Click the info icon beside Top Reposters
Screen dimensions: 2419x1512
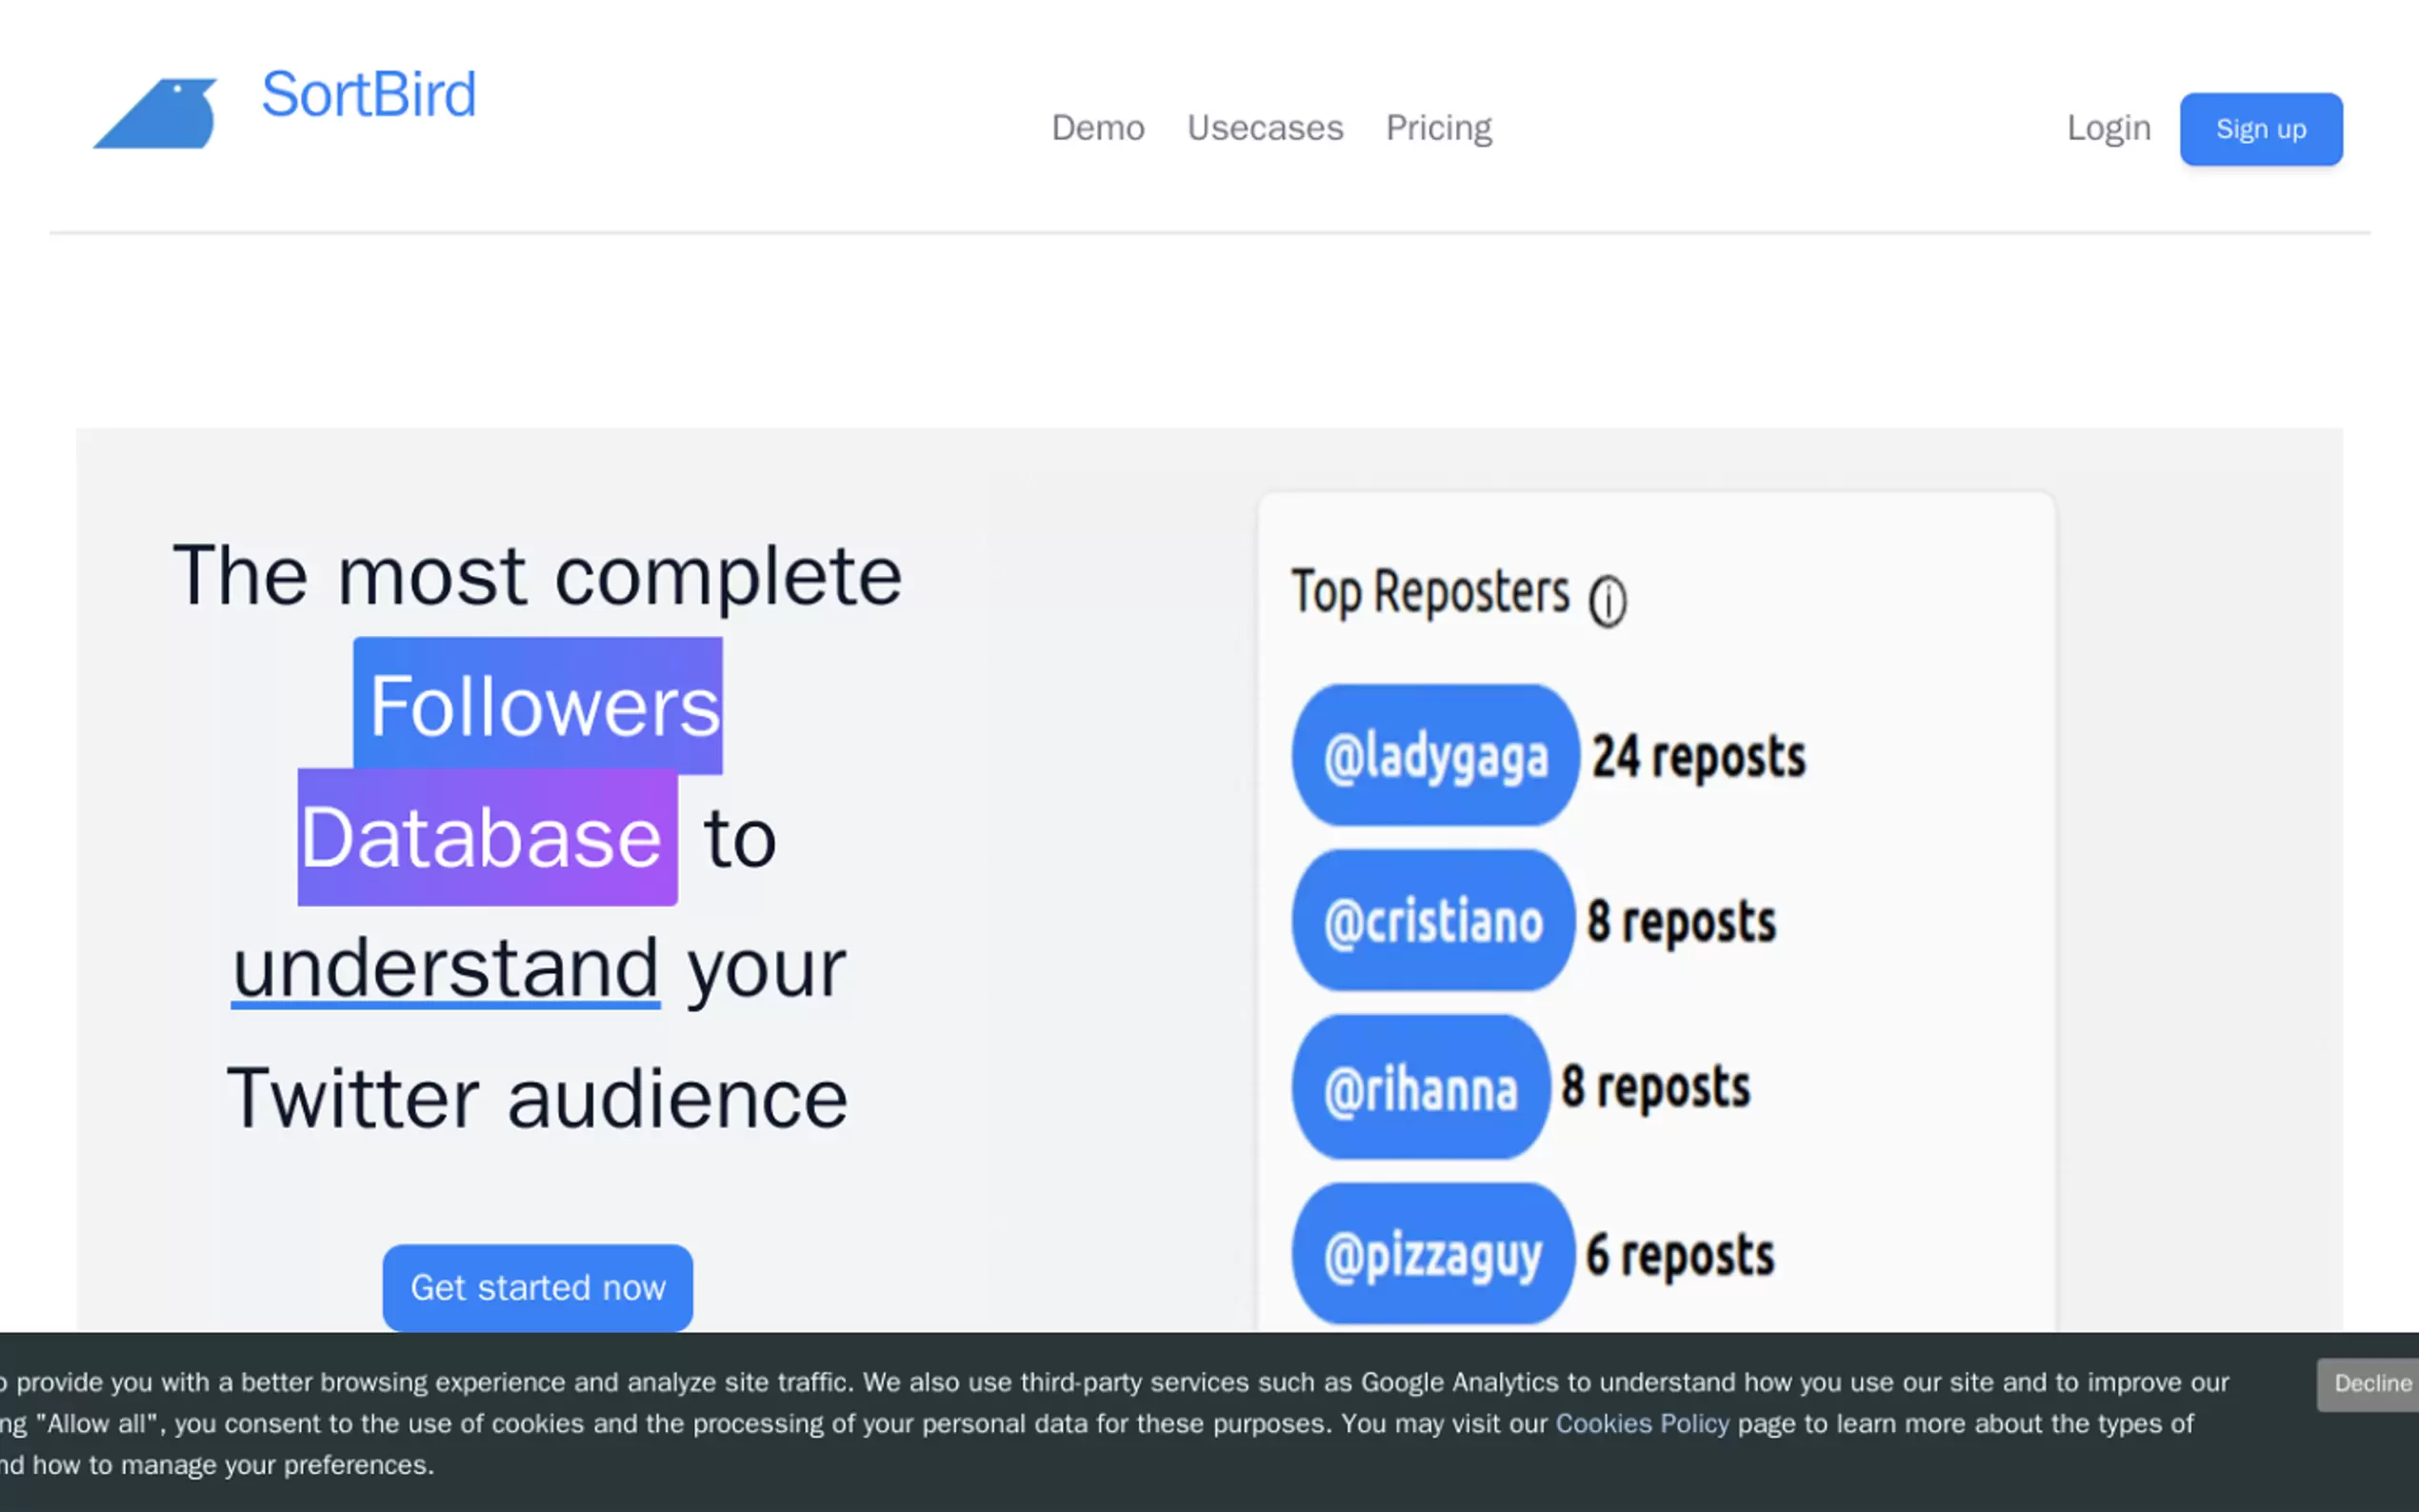pos(1607,601)
